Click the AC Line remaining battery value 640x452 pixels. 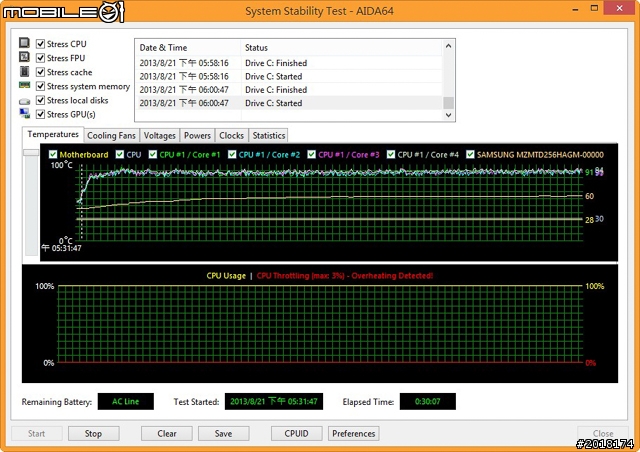coord(126,401)
